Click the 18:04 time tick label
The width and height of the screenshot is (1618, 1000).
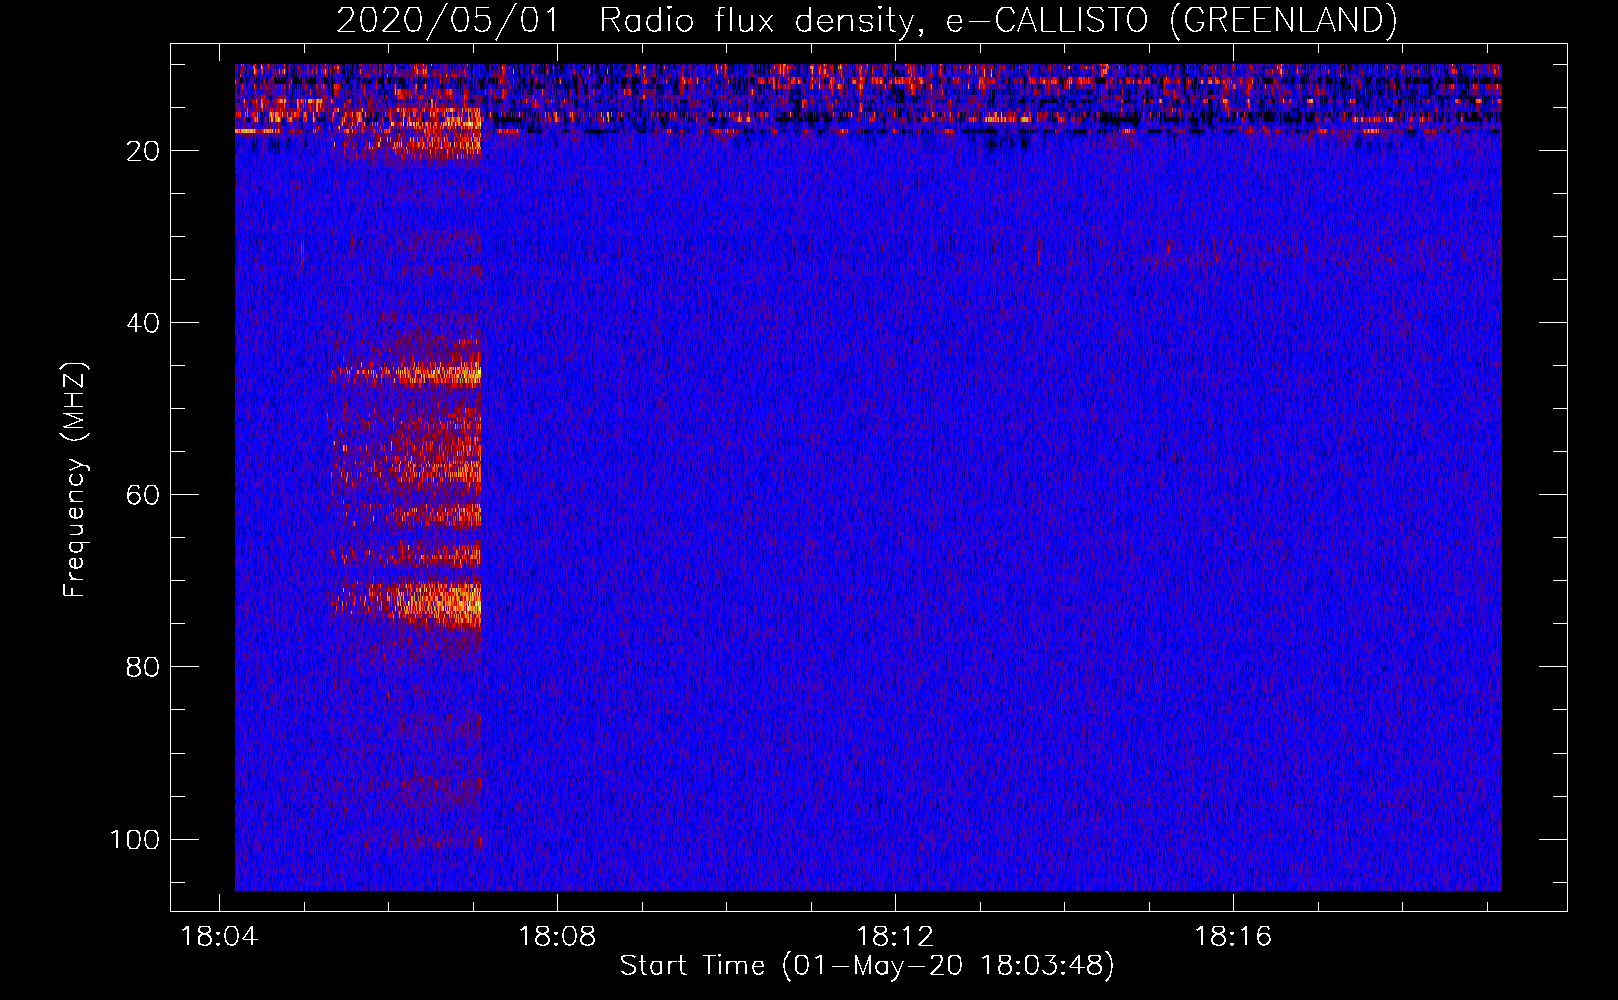click(219, 937)
